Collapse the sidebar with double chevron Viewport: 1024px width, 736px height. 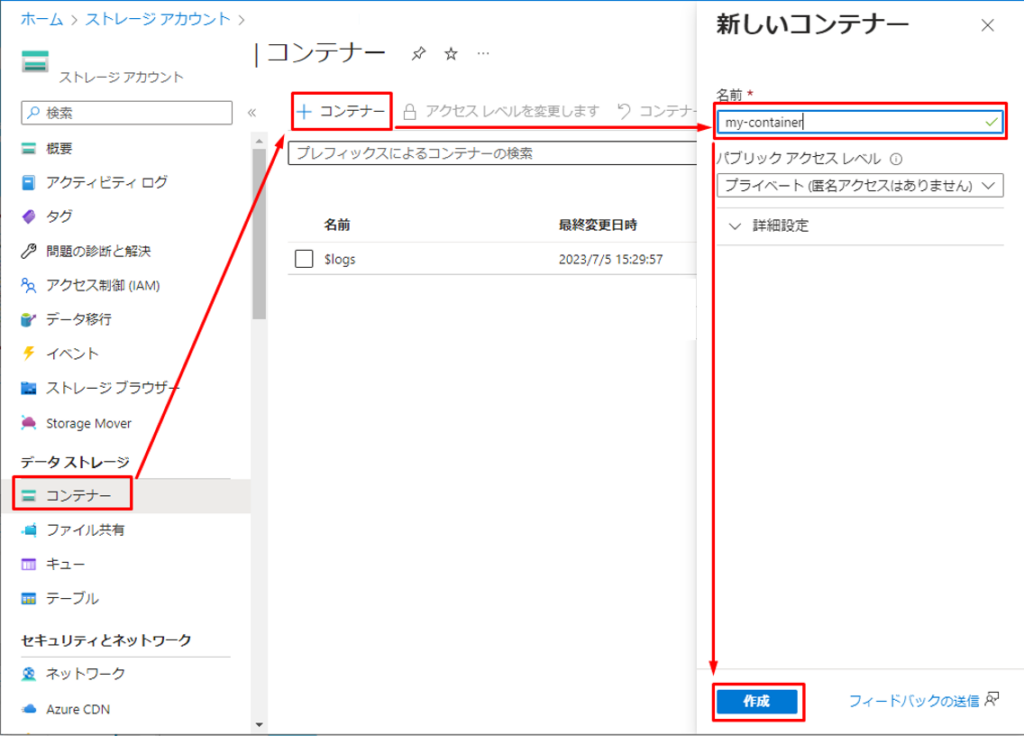coord(252,112)
